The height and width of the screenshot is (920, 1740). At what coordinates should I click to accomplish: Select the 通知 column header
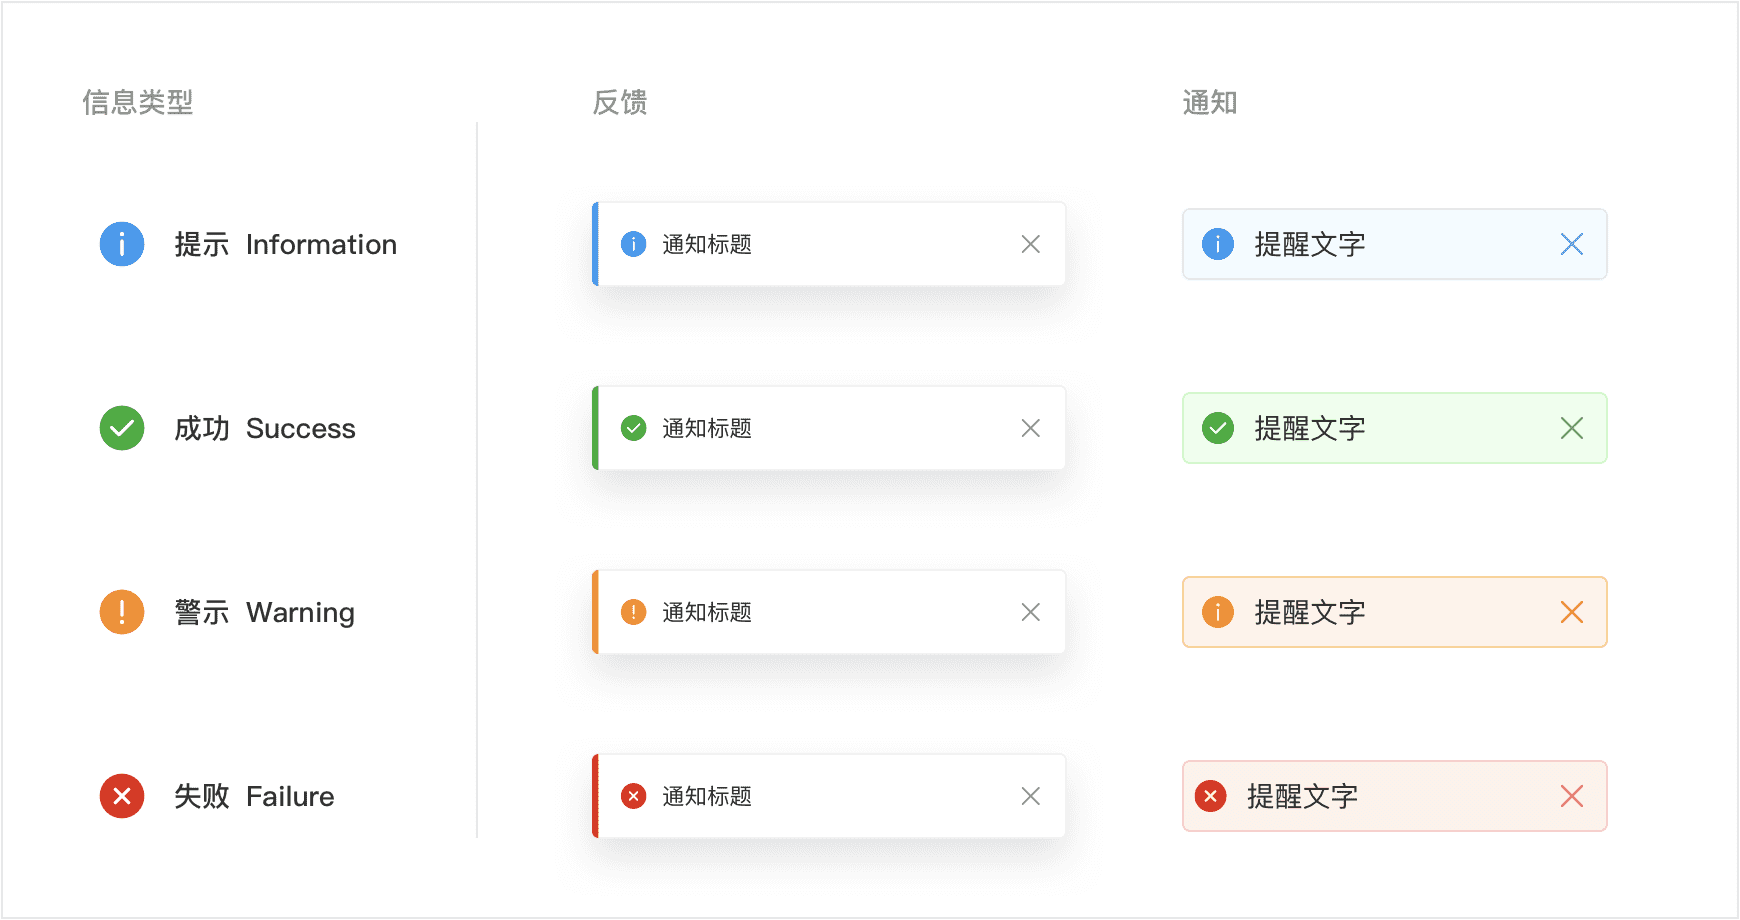click(x=1210, y=102)
